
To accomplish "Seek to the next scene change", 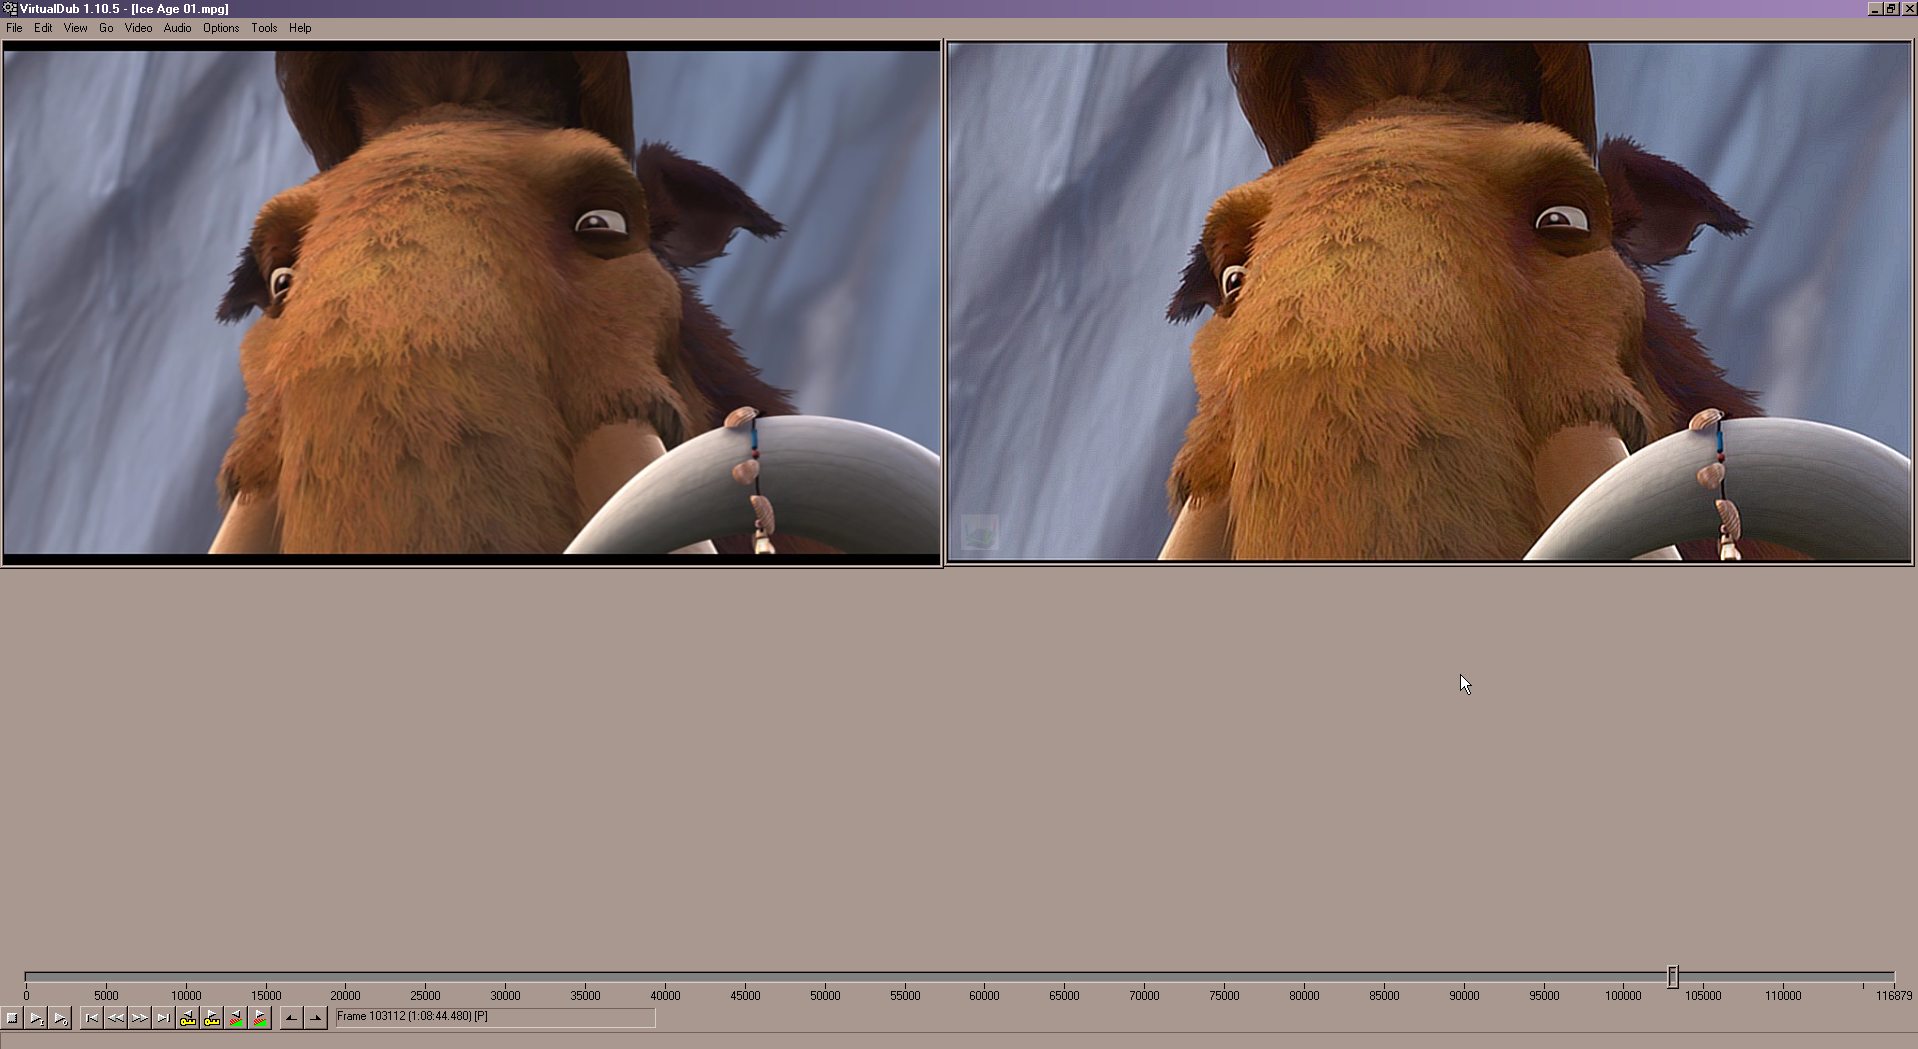I will coord(260,1018).
